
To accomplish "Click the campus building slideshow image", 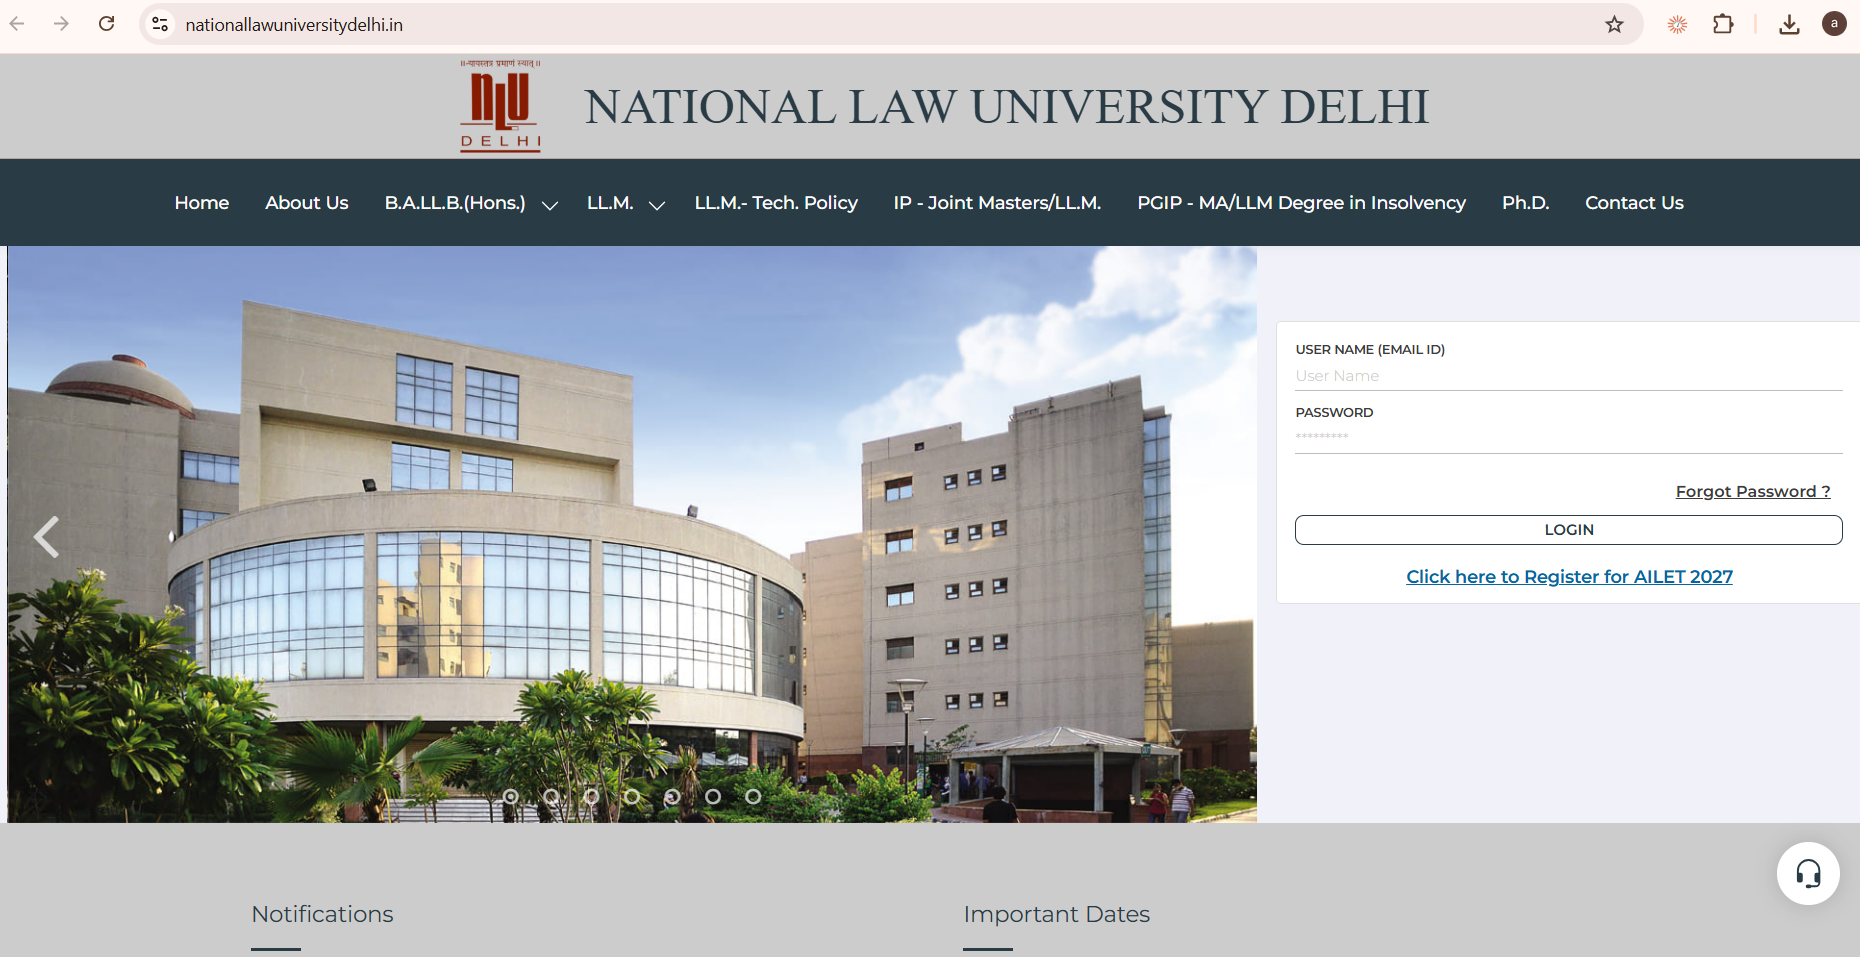I will (x=632, y=535).
